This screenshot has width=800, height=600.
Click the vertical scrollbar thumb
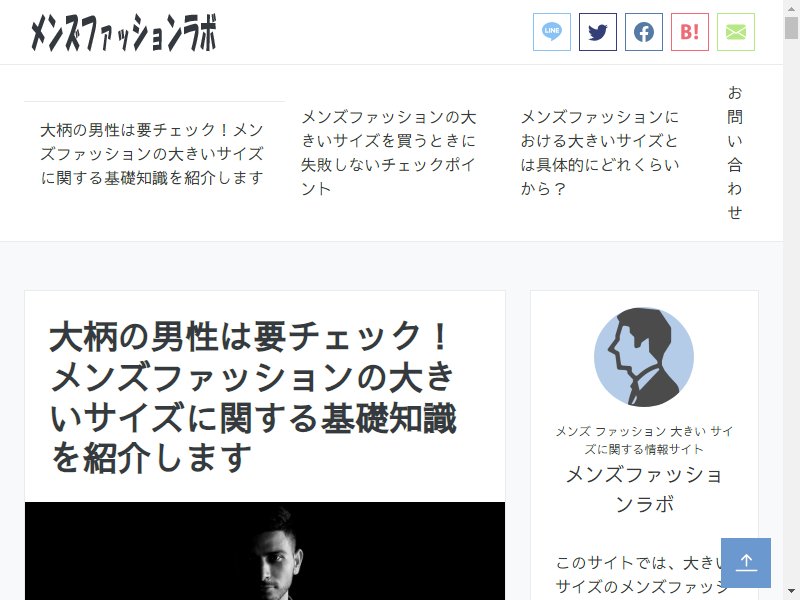[x=791, y=28]
